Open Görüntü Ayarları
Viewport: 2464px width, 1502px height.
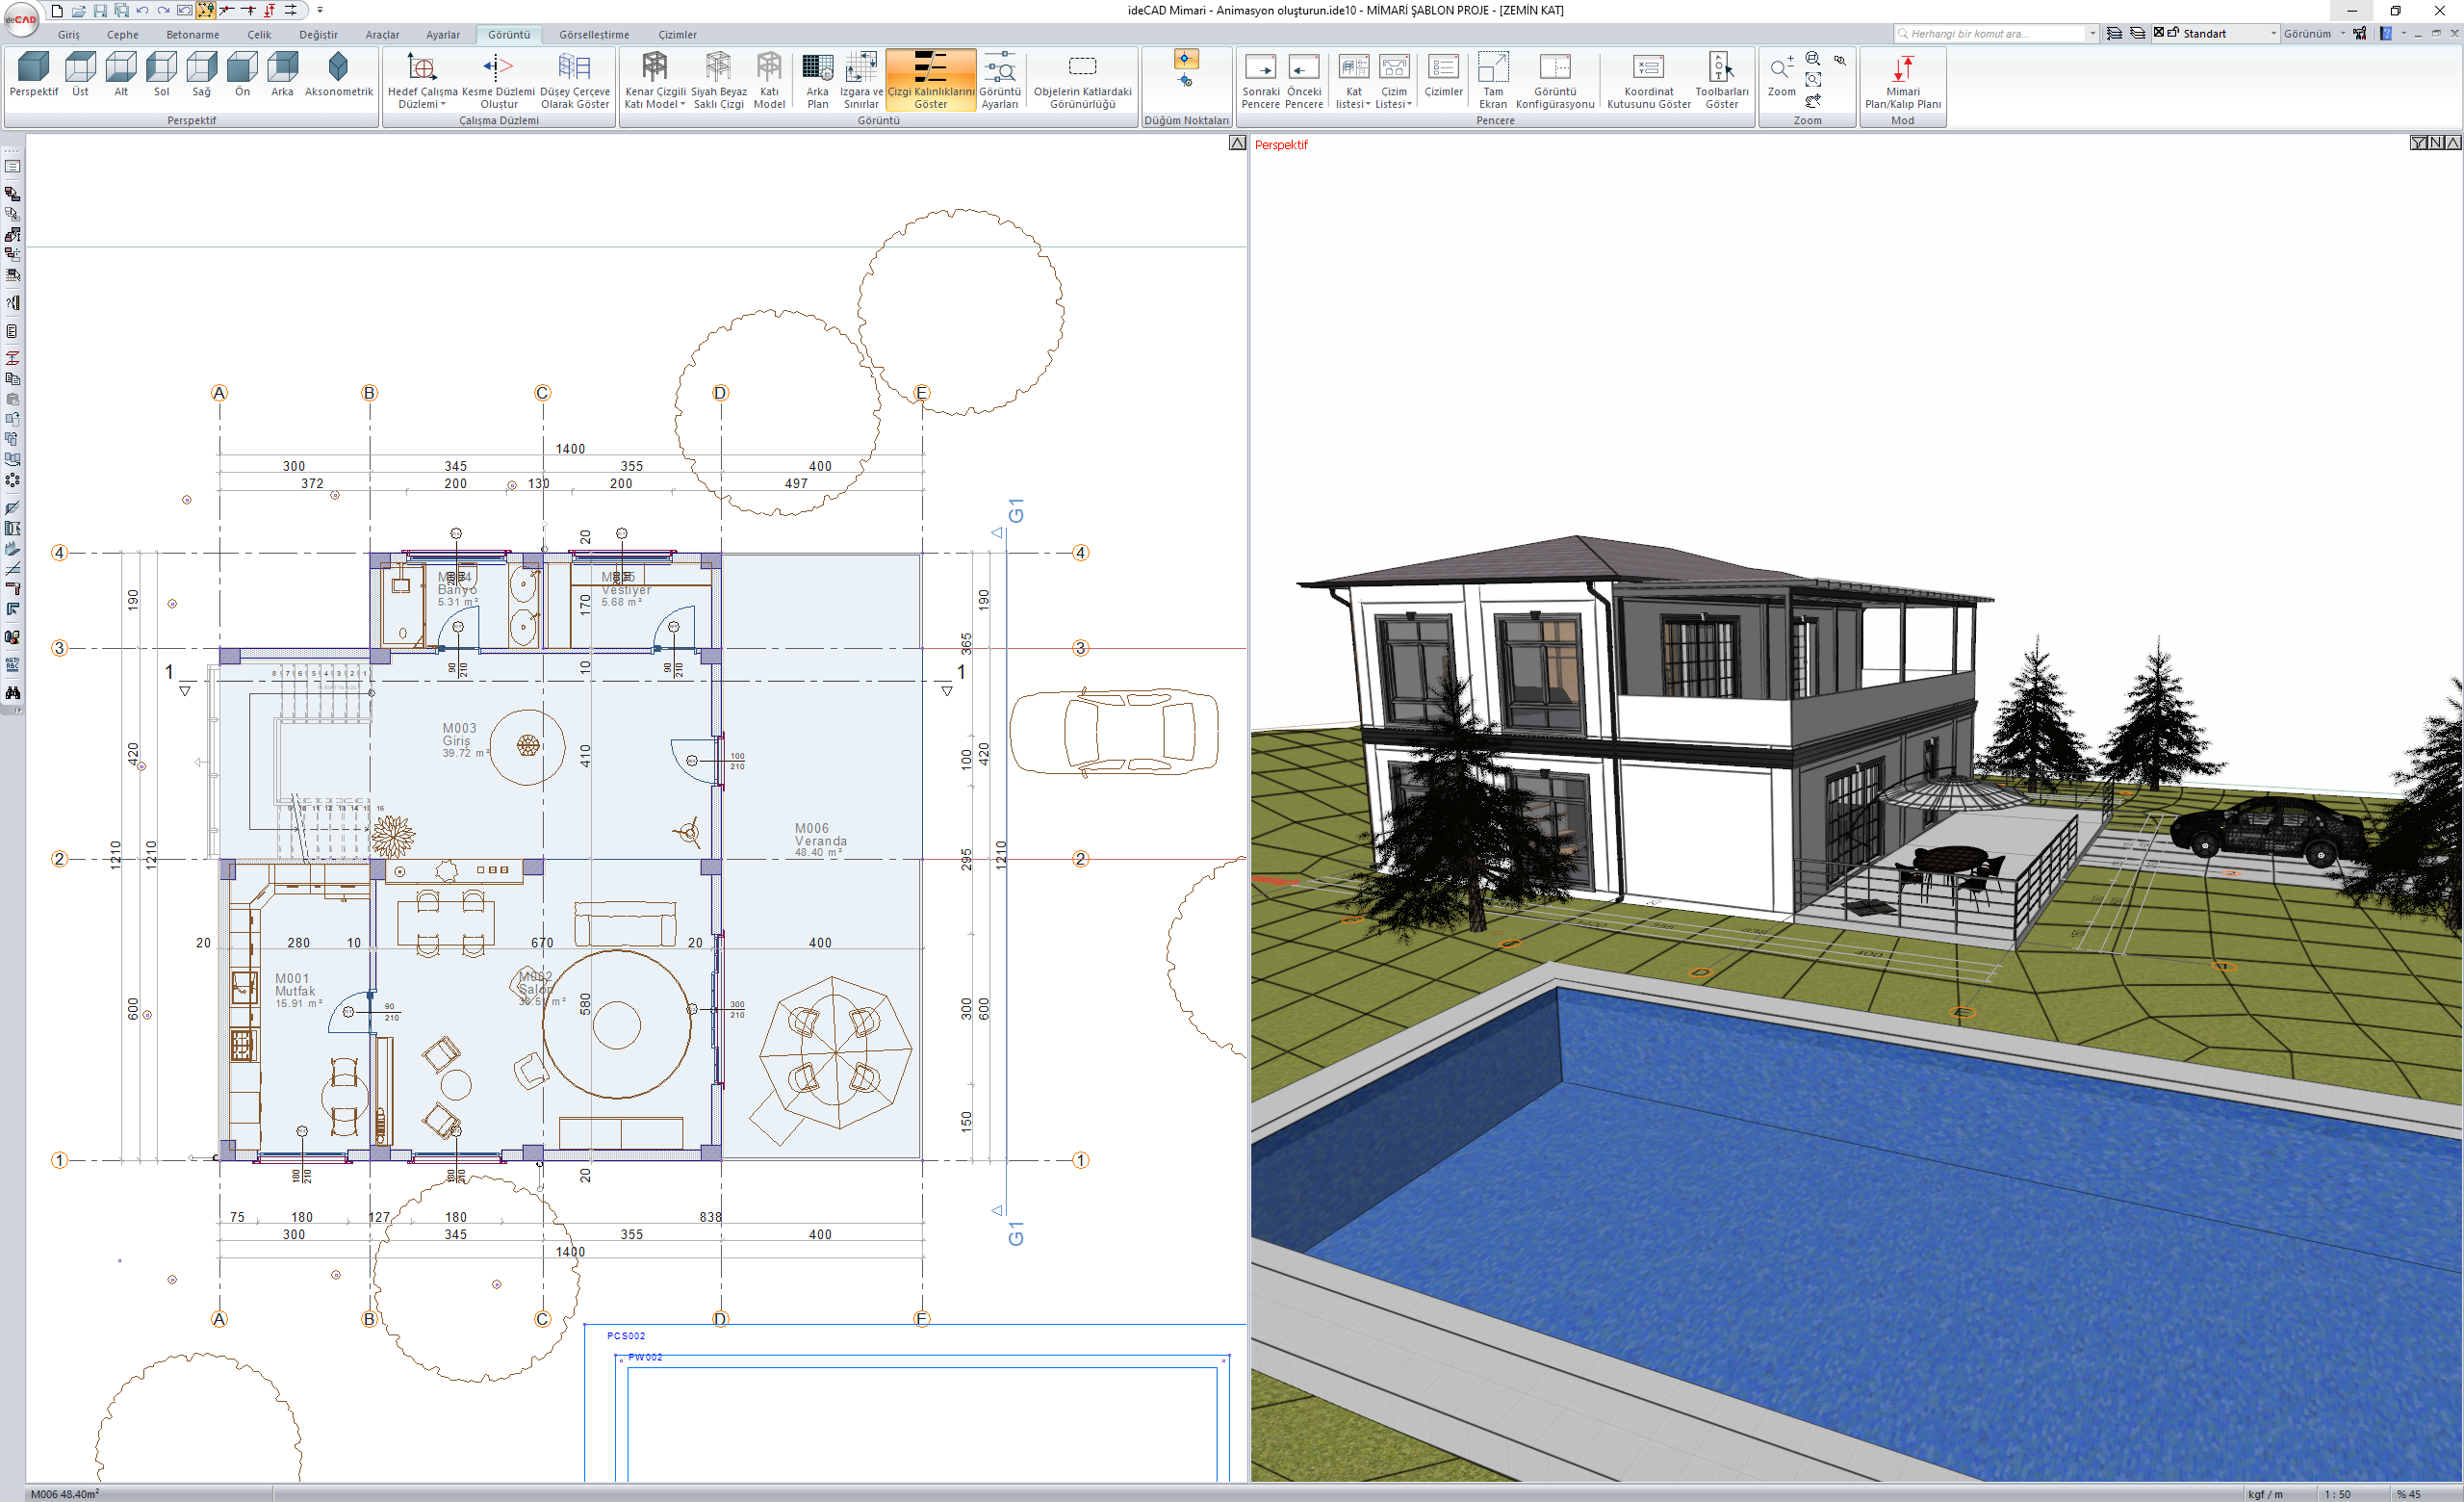pyautogui.click(x=999, y=68)
